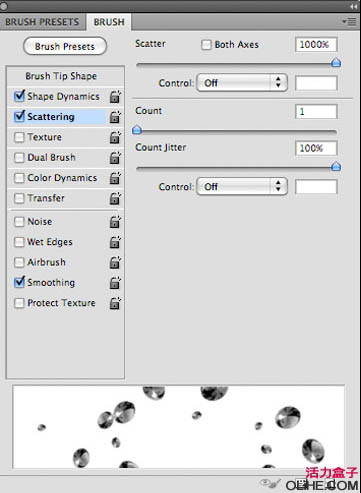Click the Count slider handle
Screen dimensions: 361x493
coord(137,130)
